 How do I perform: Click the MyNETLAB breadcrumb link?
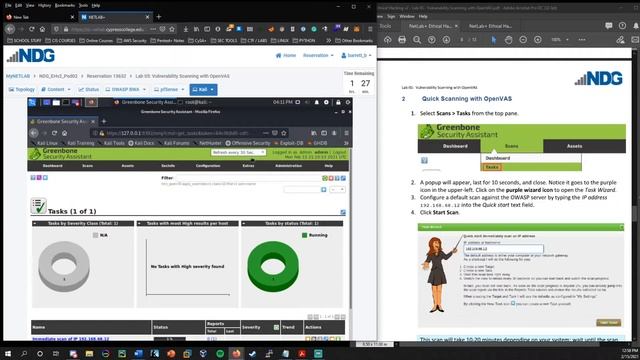pyautogui.click(x=18, y=76)
